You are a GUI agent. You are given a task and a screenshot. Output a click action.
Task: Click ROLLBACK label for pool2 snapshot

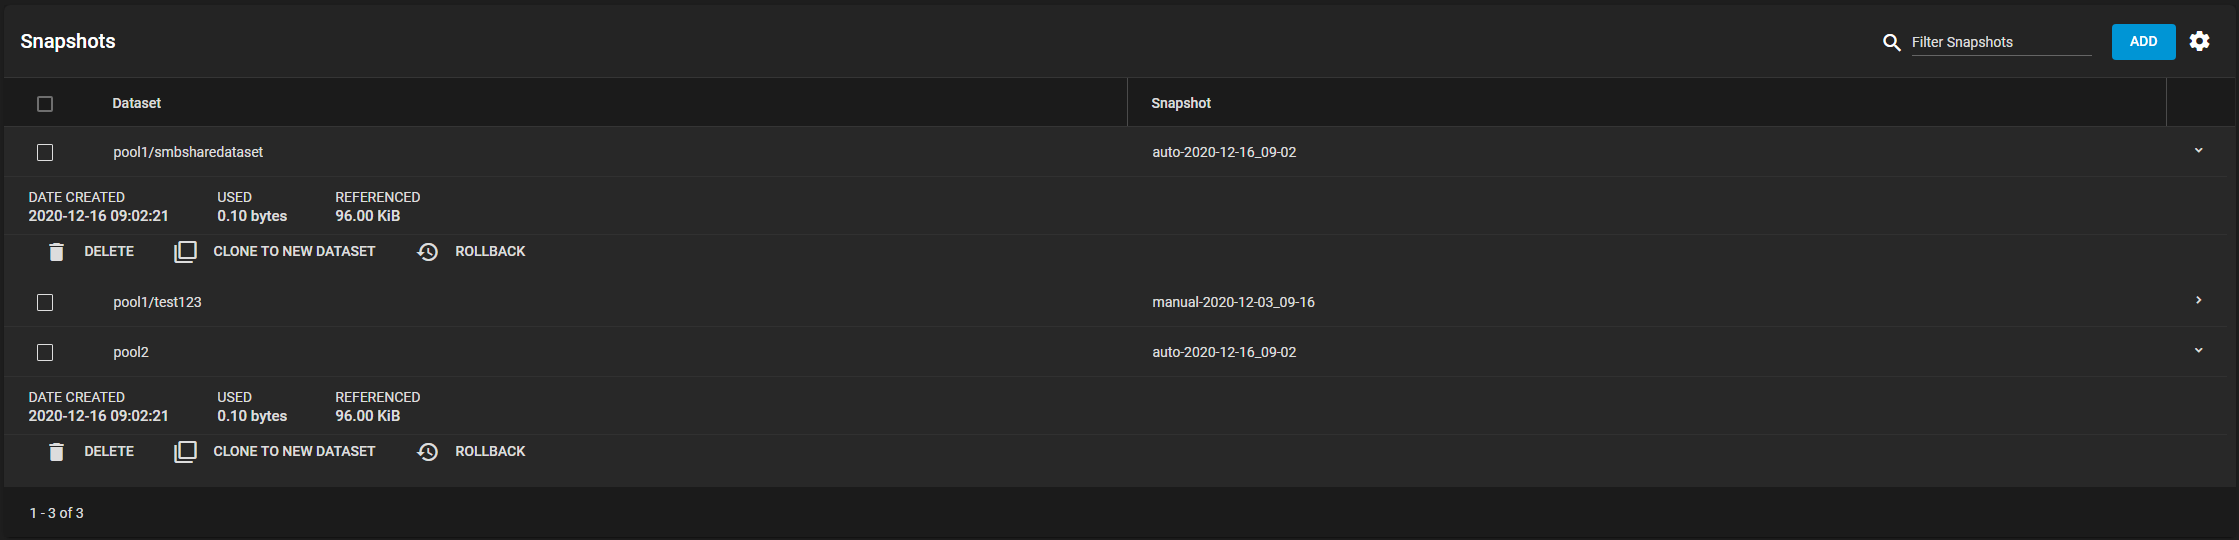click(490, 452)
